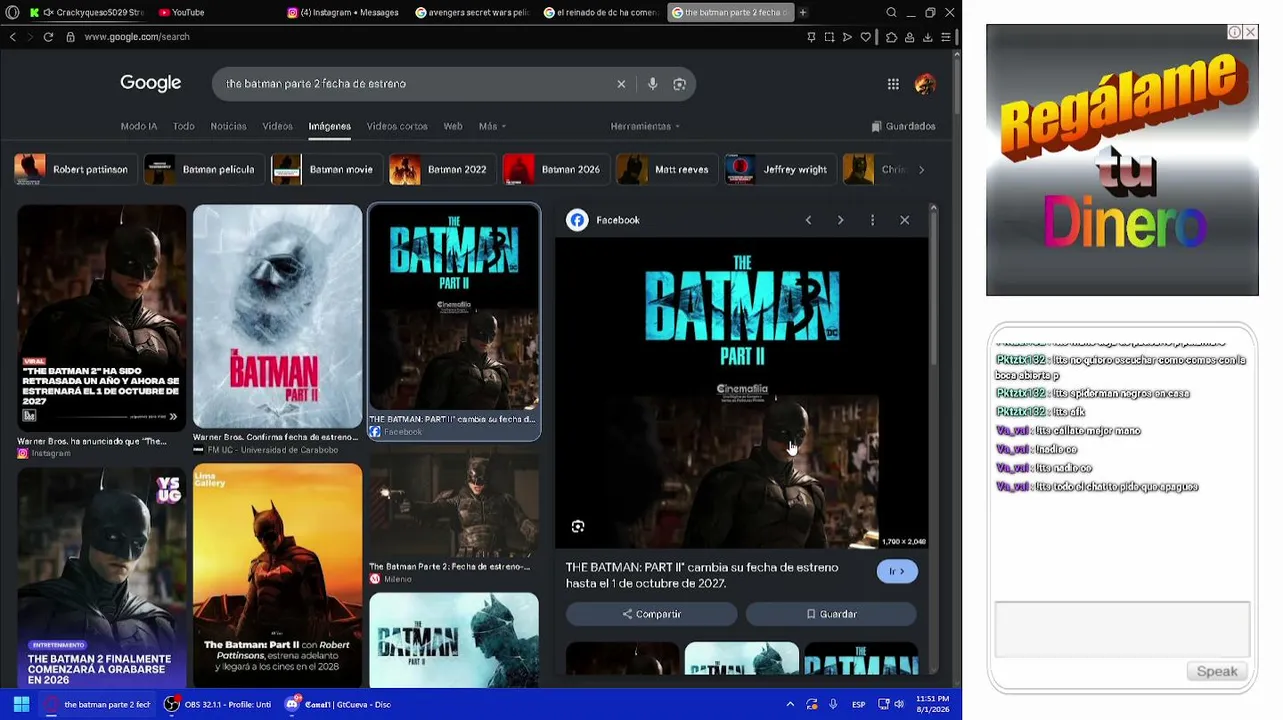Image resolution: width=1283 pixels, height=720 pixels.
Task: Expand the Herramientas dropdown
Action: click(x=645, y=126)
